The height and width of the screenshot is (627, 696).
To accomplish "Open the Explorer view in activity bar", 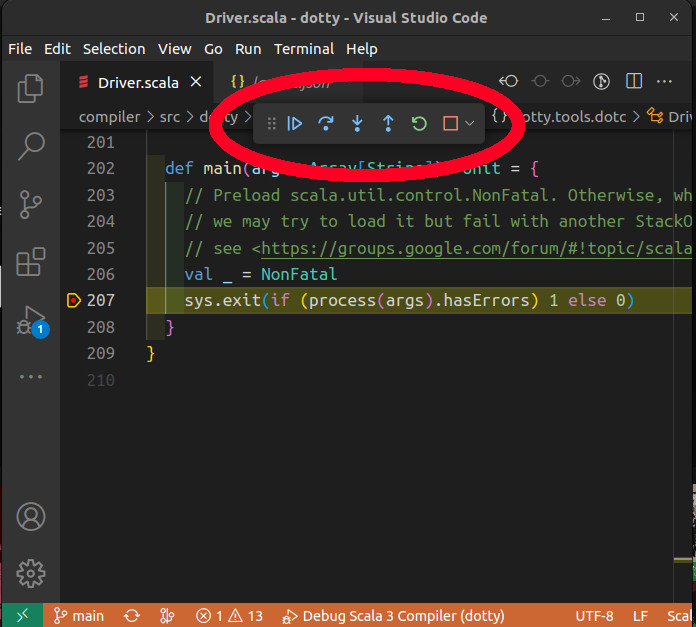I will 31,89.
